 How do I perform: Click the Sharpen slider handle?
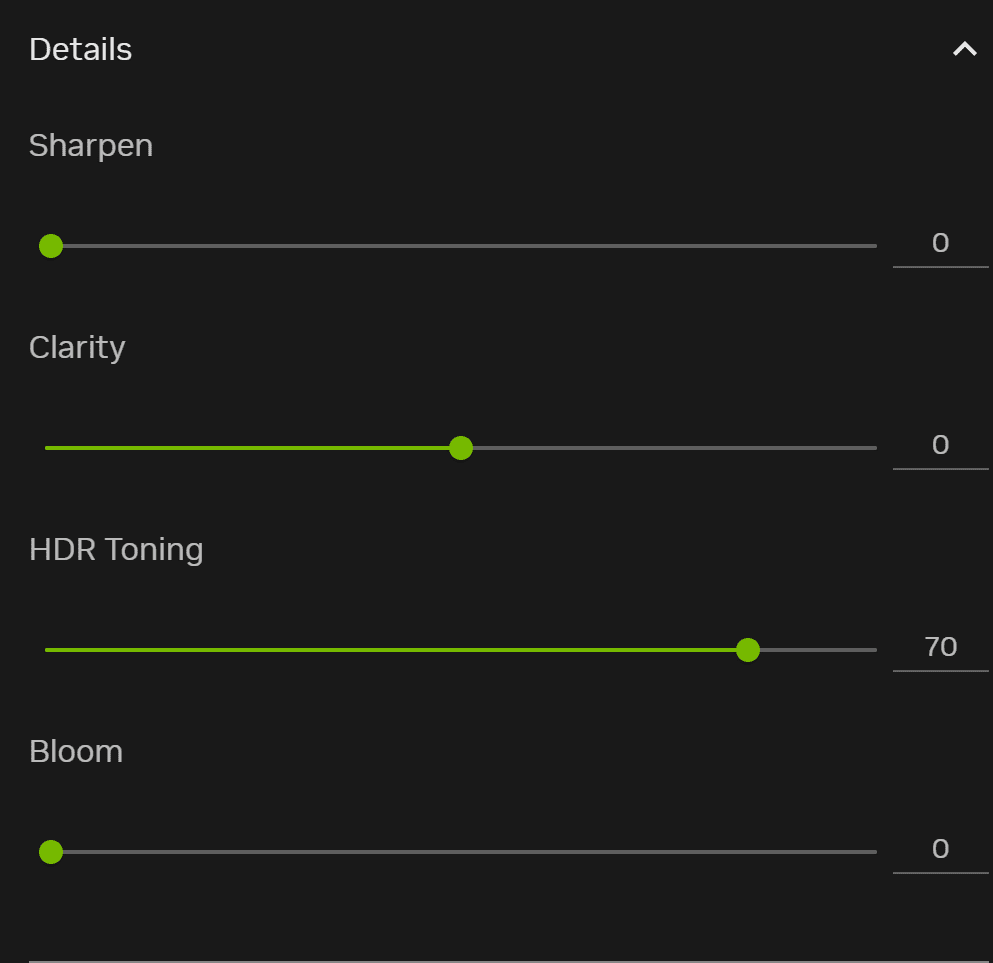pos(51,246)
